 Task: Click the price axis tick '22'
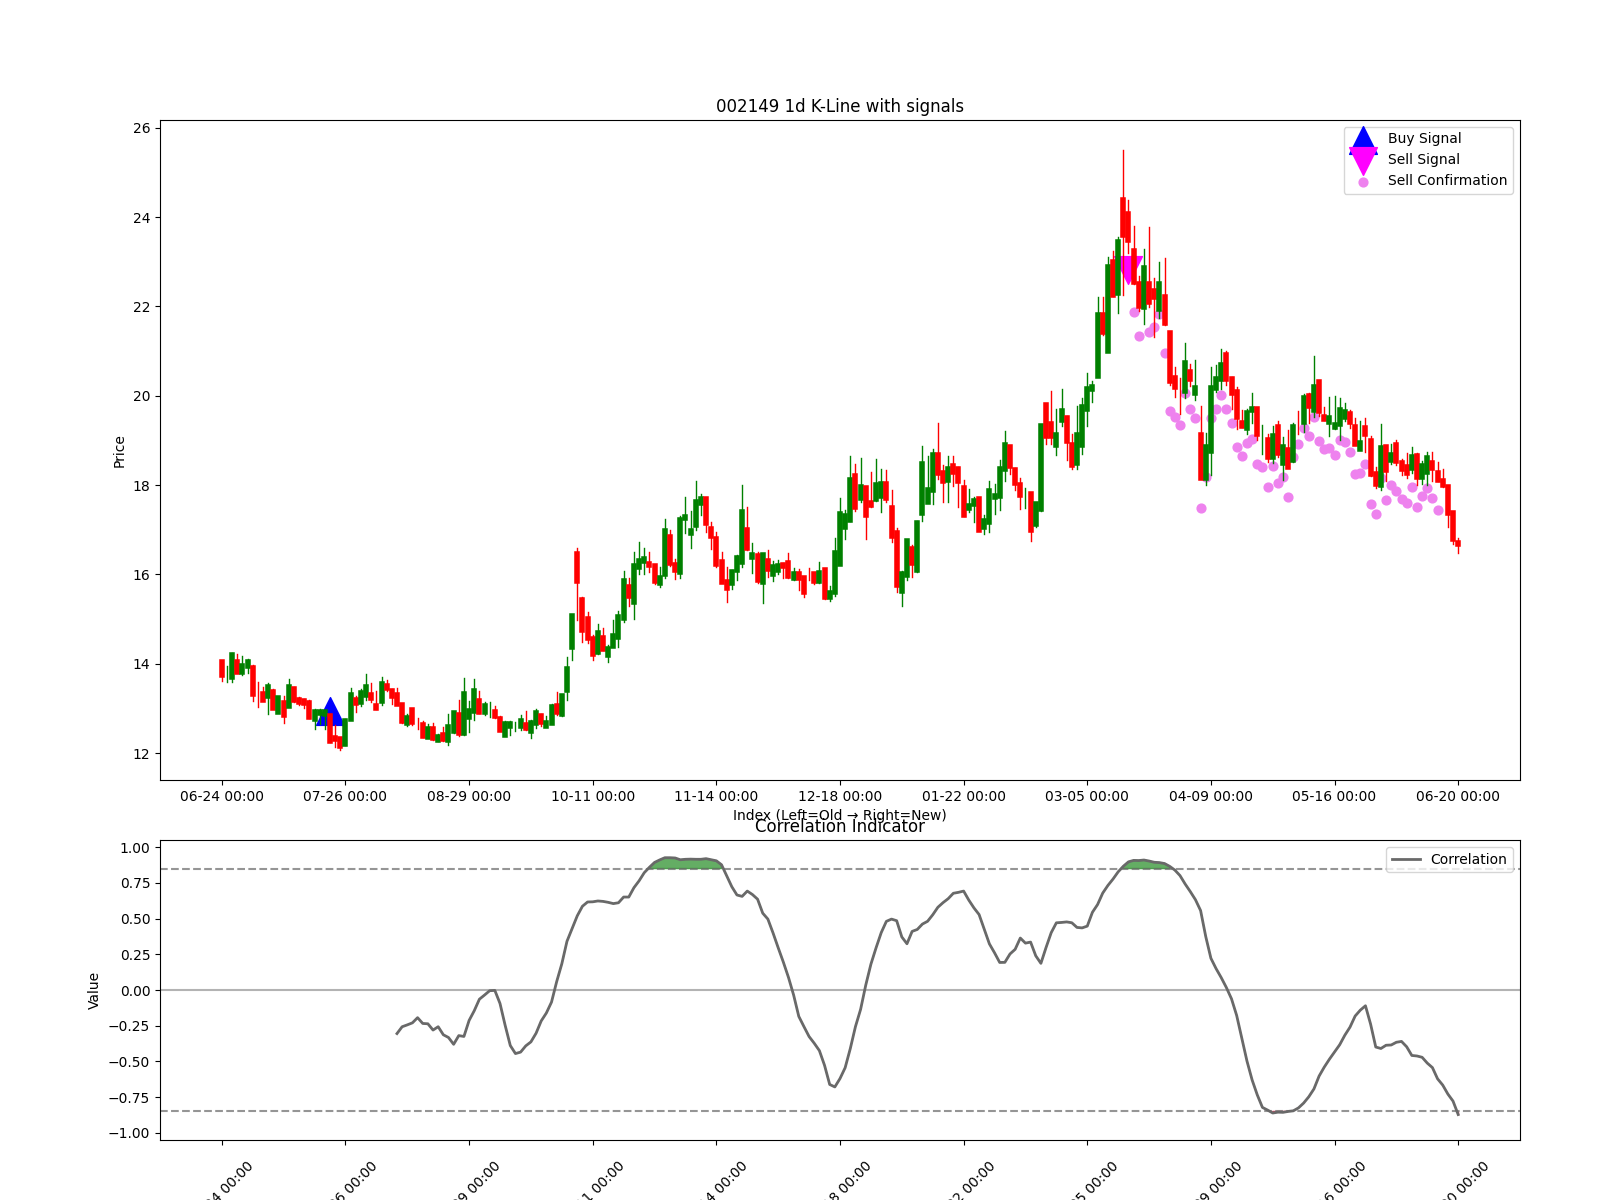pos(141,307)
